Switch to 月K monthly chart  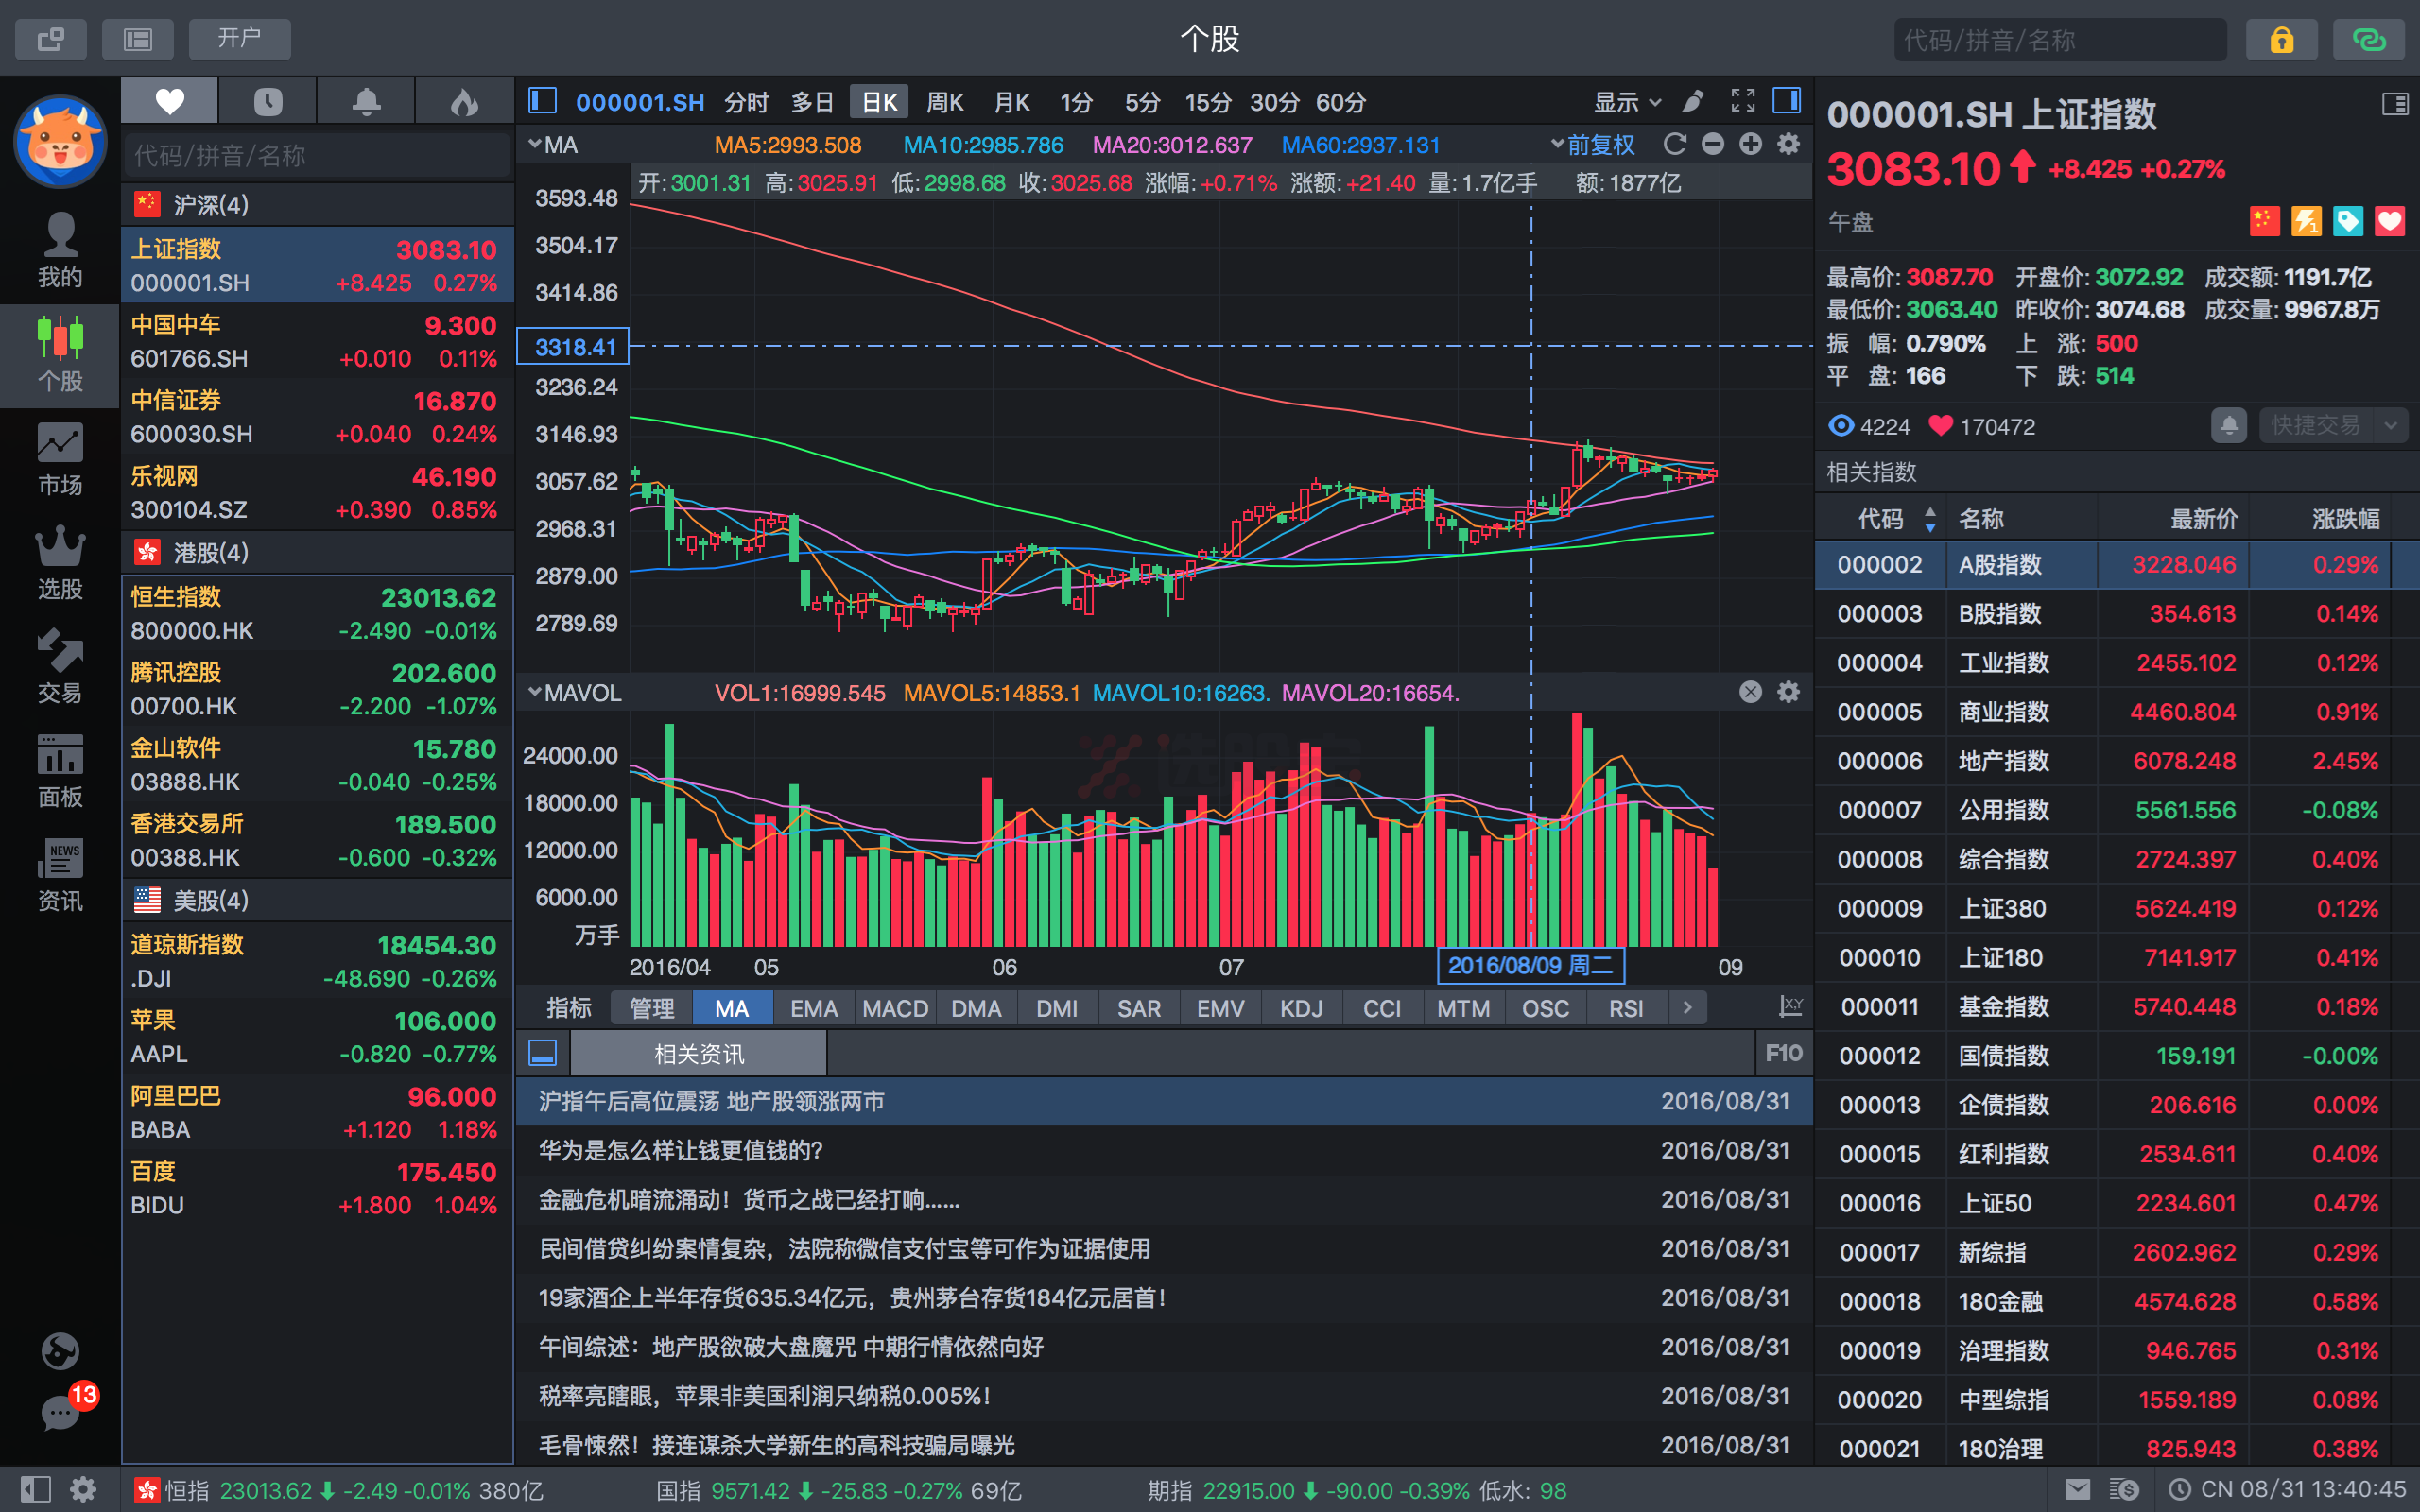tap(1012, 102)
